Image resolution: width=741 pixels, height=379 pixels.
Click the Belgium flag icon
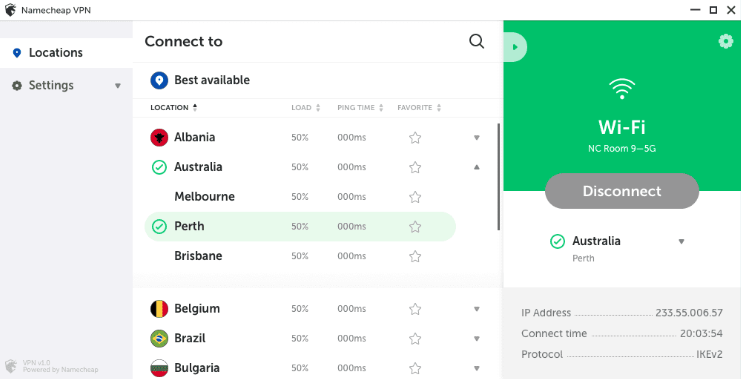159,309
